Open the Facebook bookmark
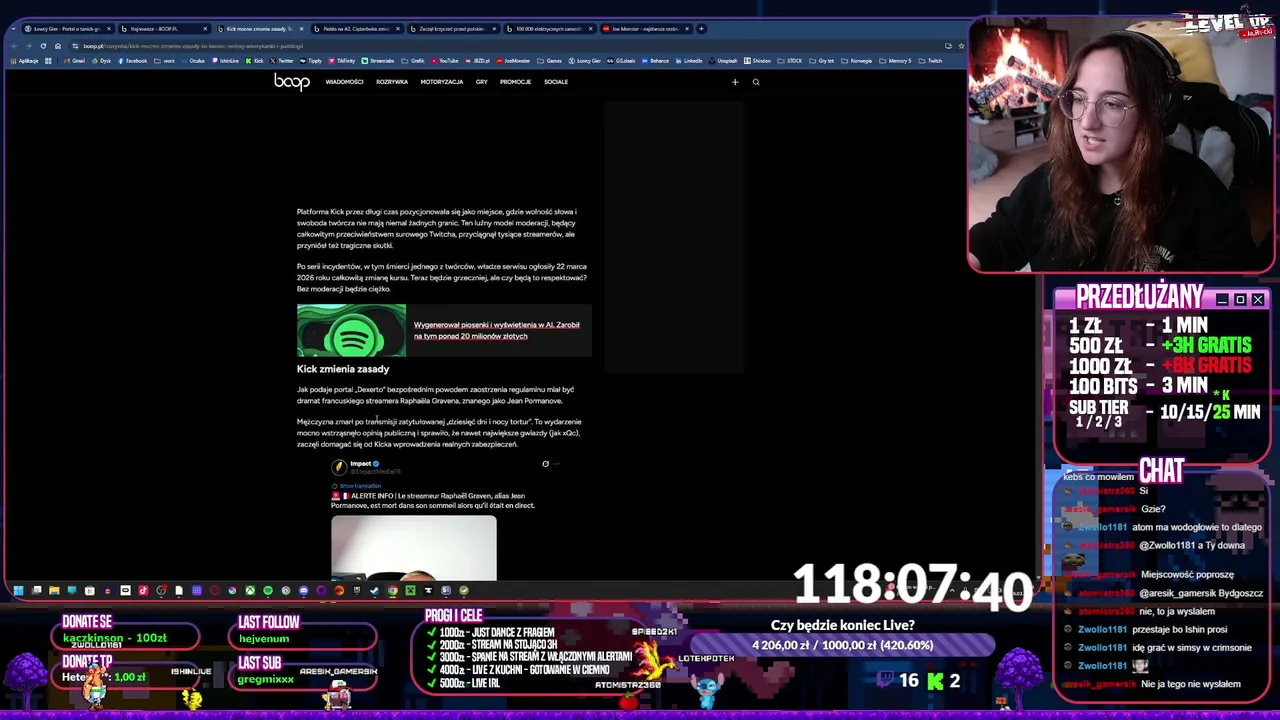 132,61
